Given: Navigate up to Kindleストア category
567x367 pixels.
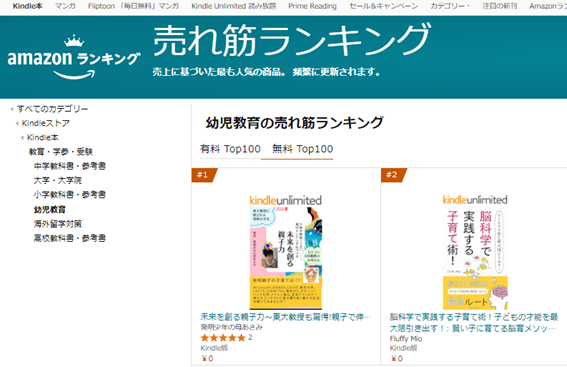Looking at the screenshot, I should point(46,123).
